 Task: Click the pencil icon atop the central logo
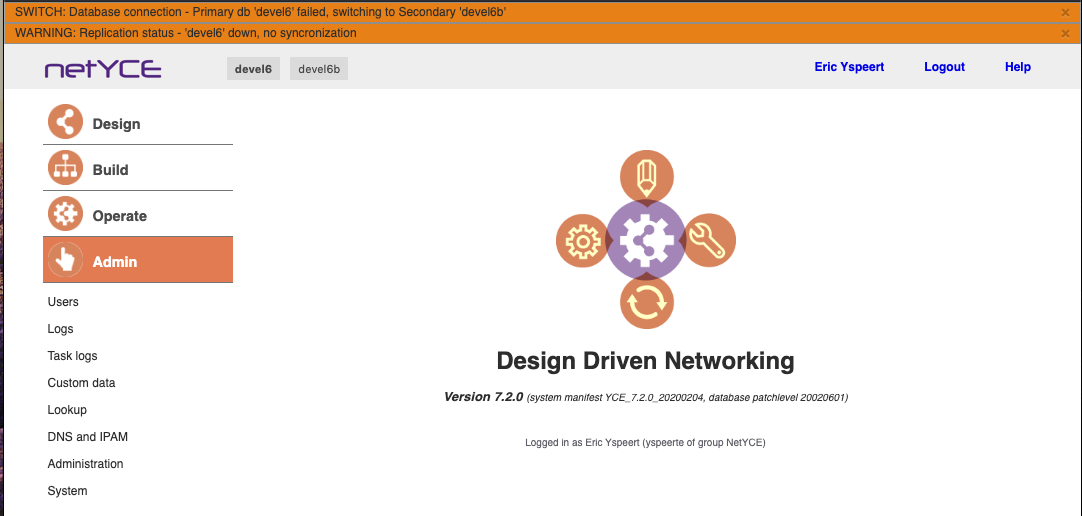coord(646,178)
